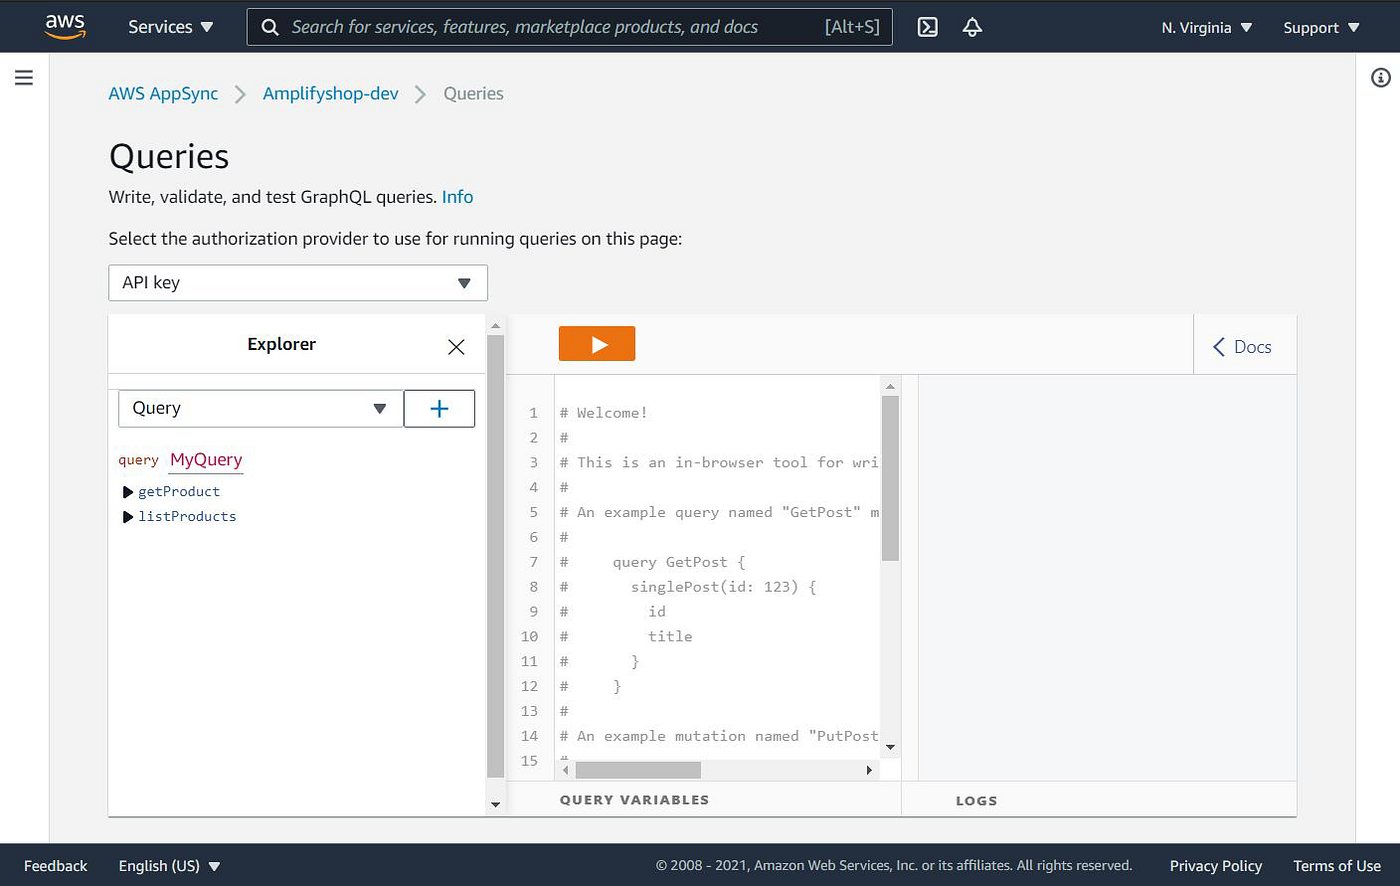Go to the AWS AppSync breadcrumb
The width and height of the screenshot is (1400, 886).
163,93
